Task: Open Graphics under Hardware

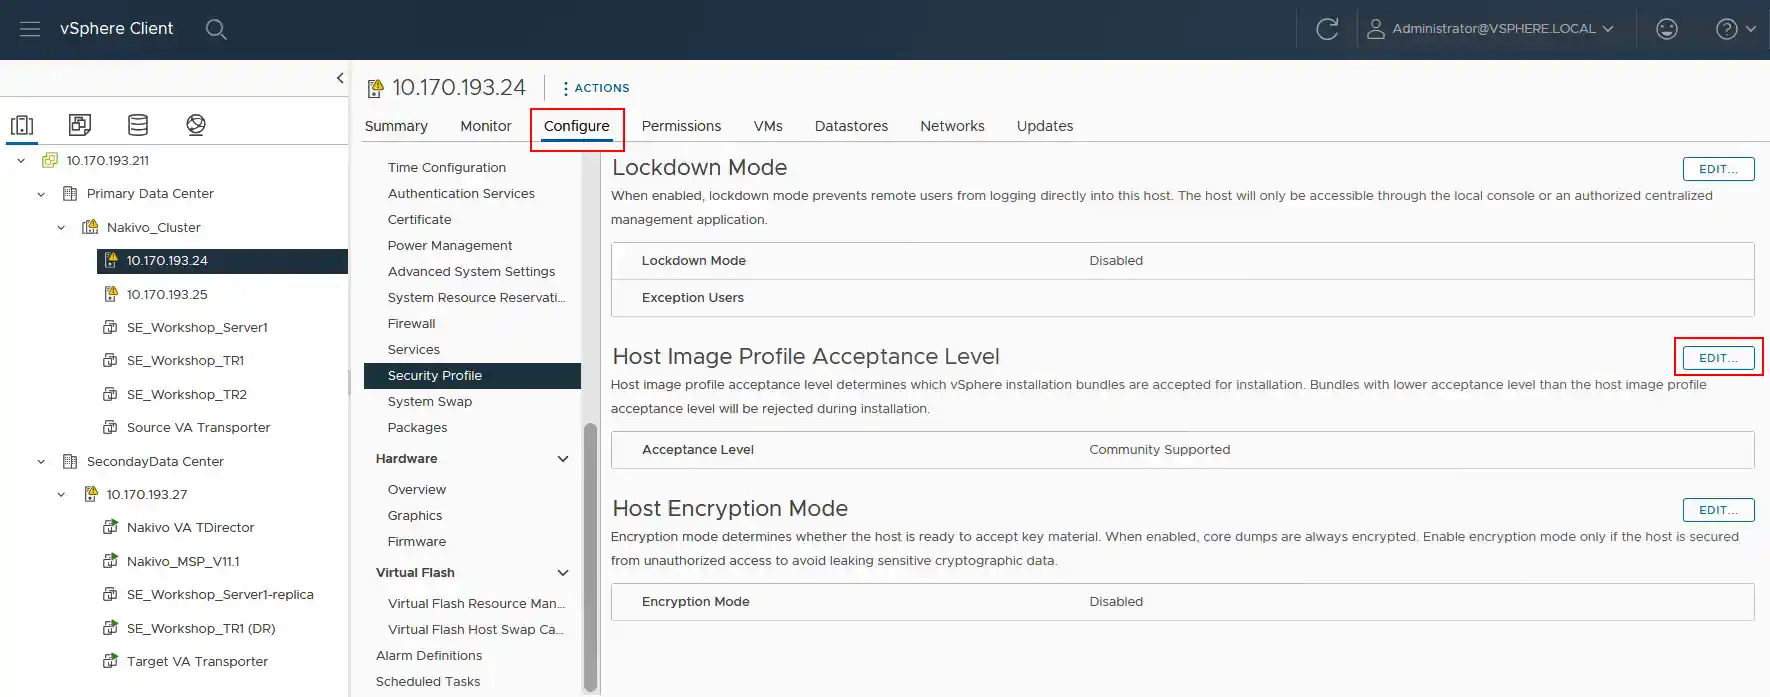Action: click(x=414, y=516)
